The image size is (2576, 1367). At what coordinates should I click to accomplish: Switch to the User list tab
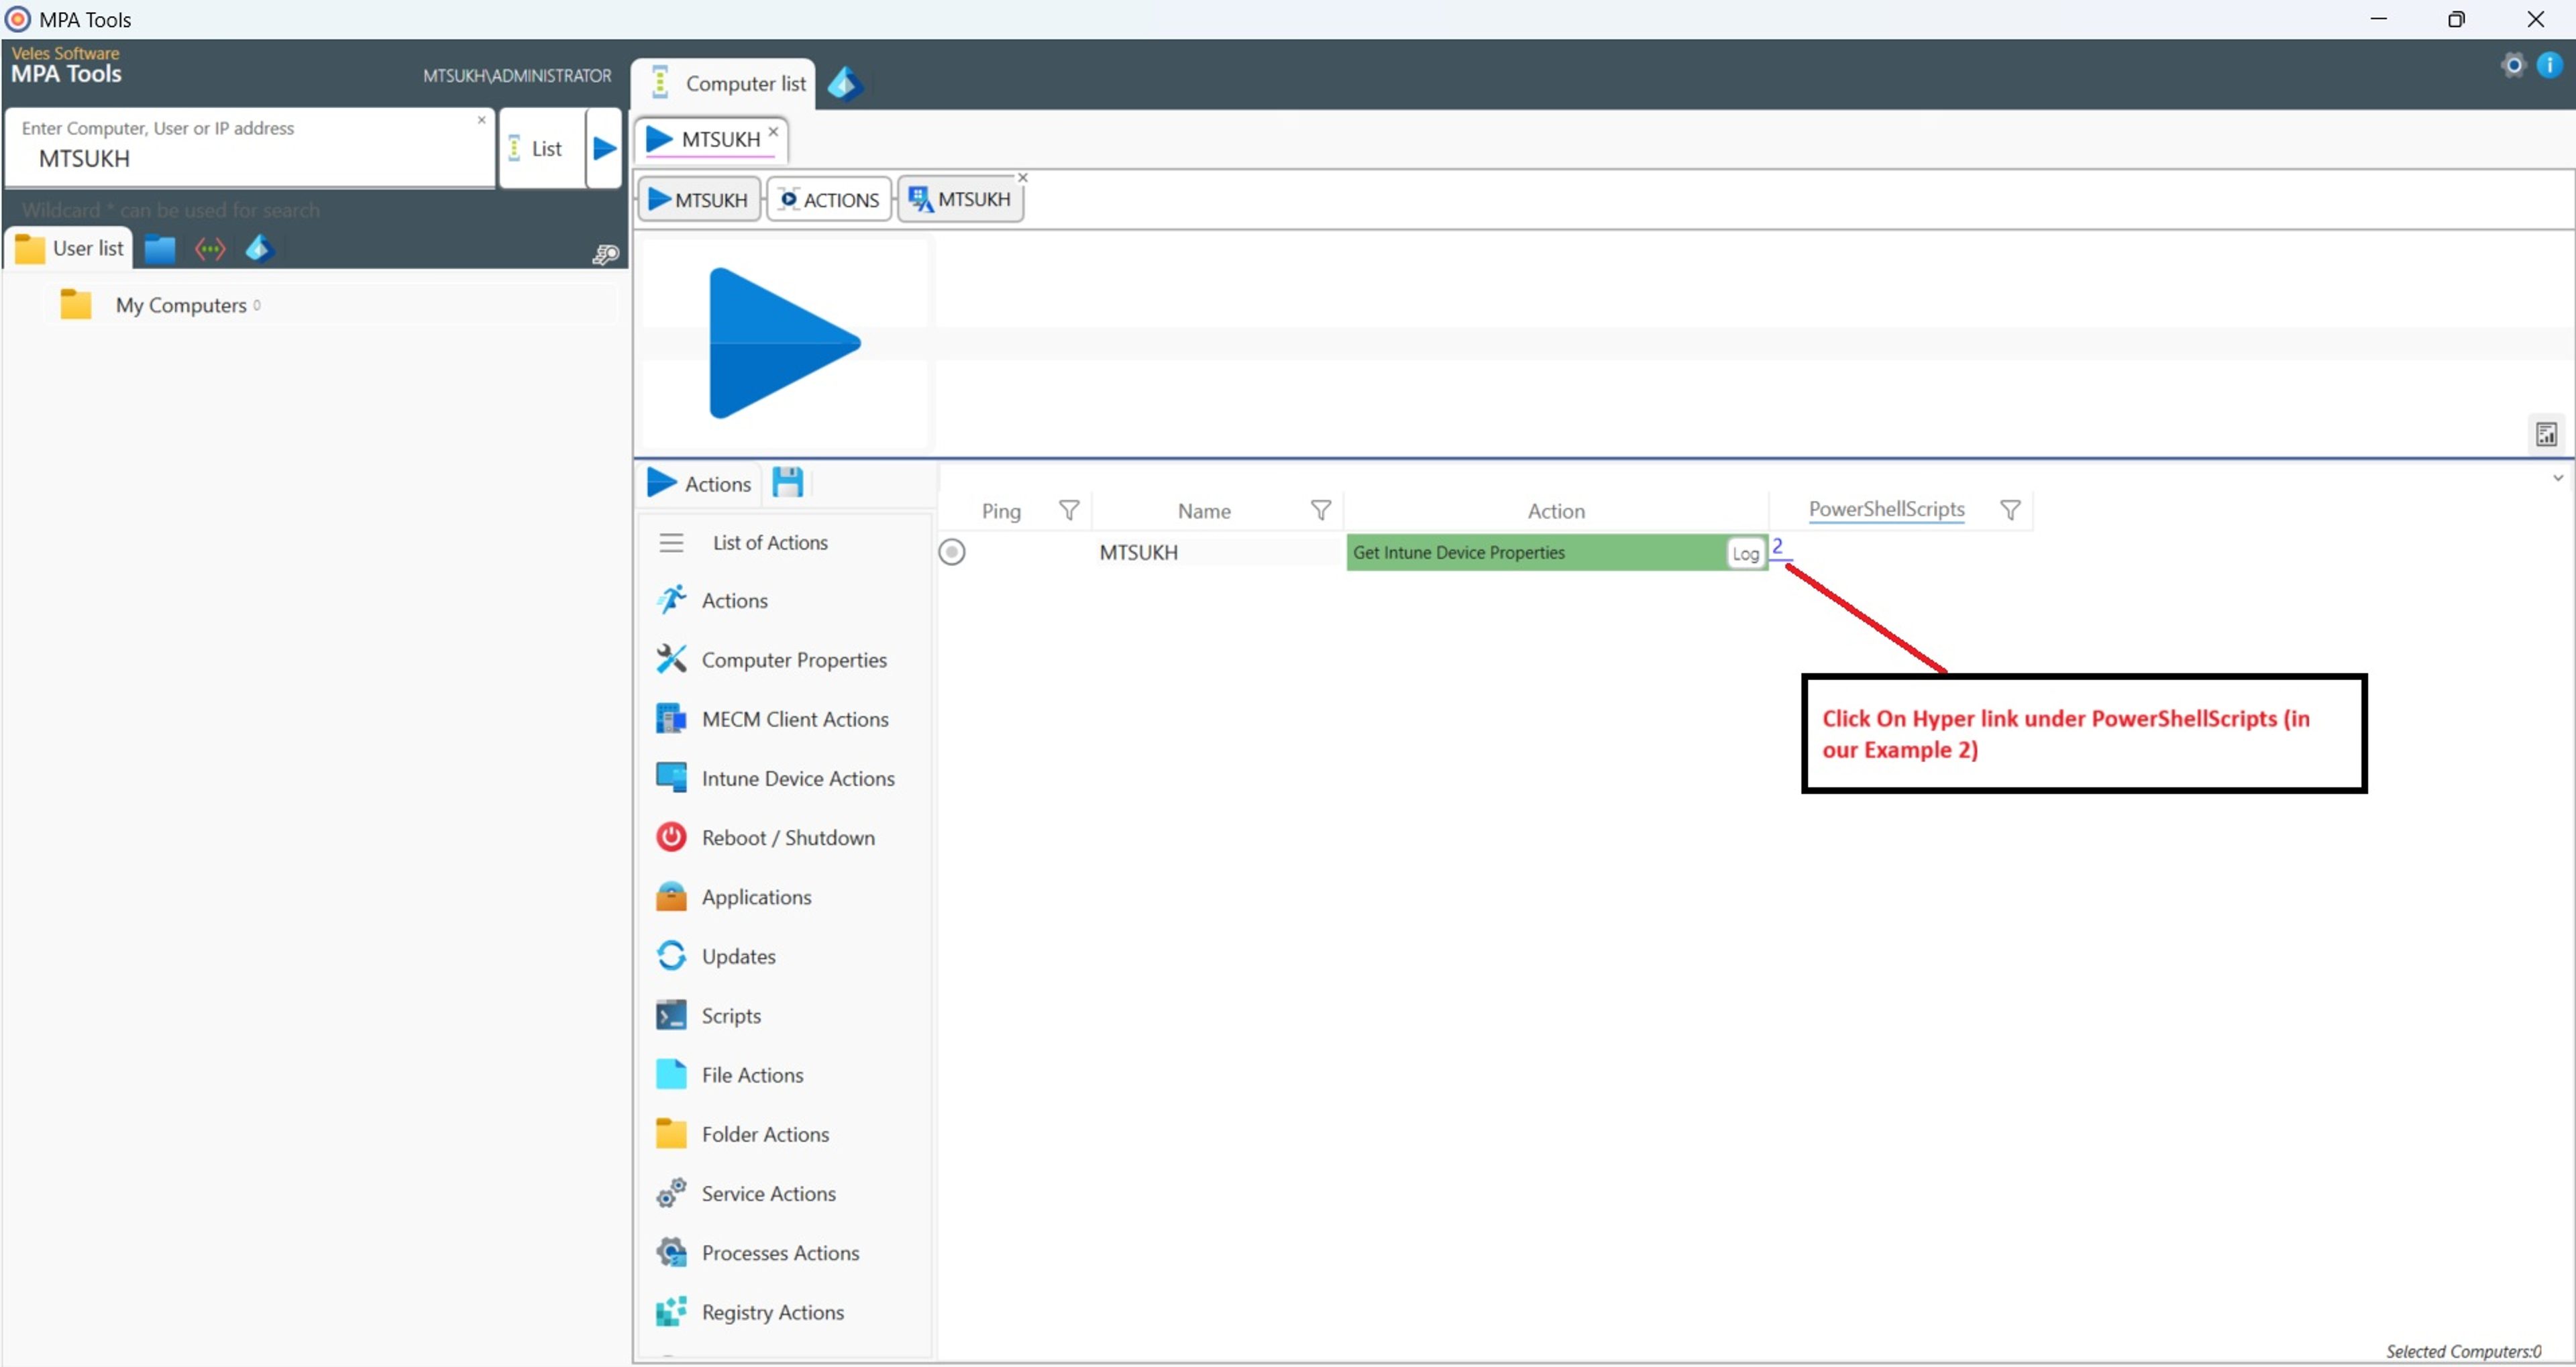point(70,249)
